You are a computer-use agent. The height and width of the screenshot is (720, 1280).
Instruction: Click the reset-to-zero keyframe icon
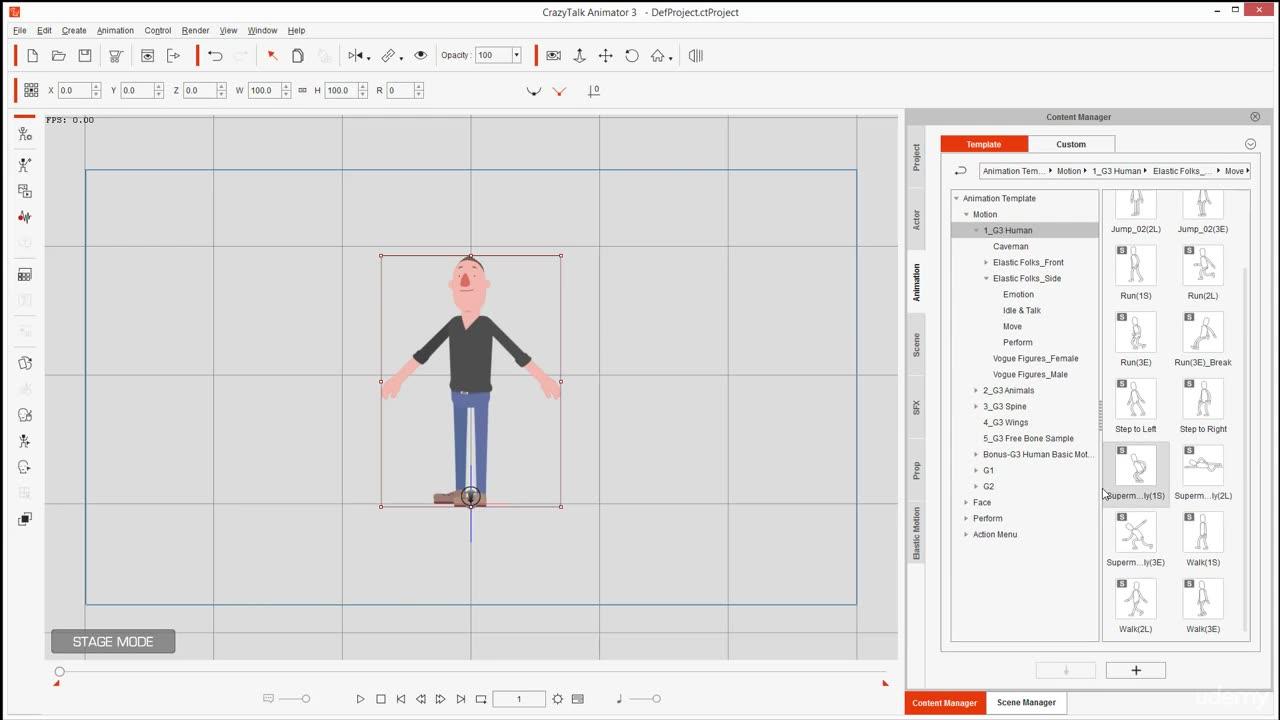point(594,91)
